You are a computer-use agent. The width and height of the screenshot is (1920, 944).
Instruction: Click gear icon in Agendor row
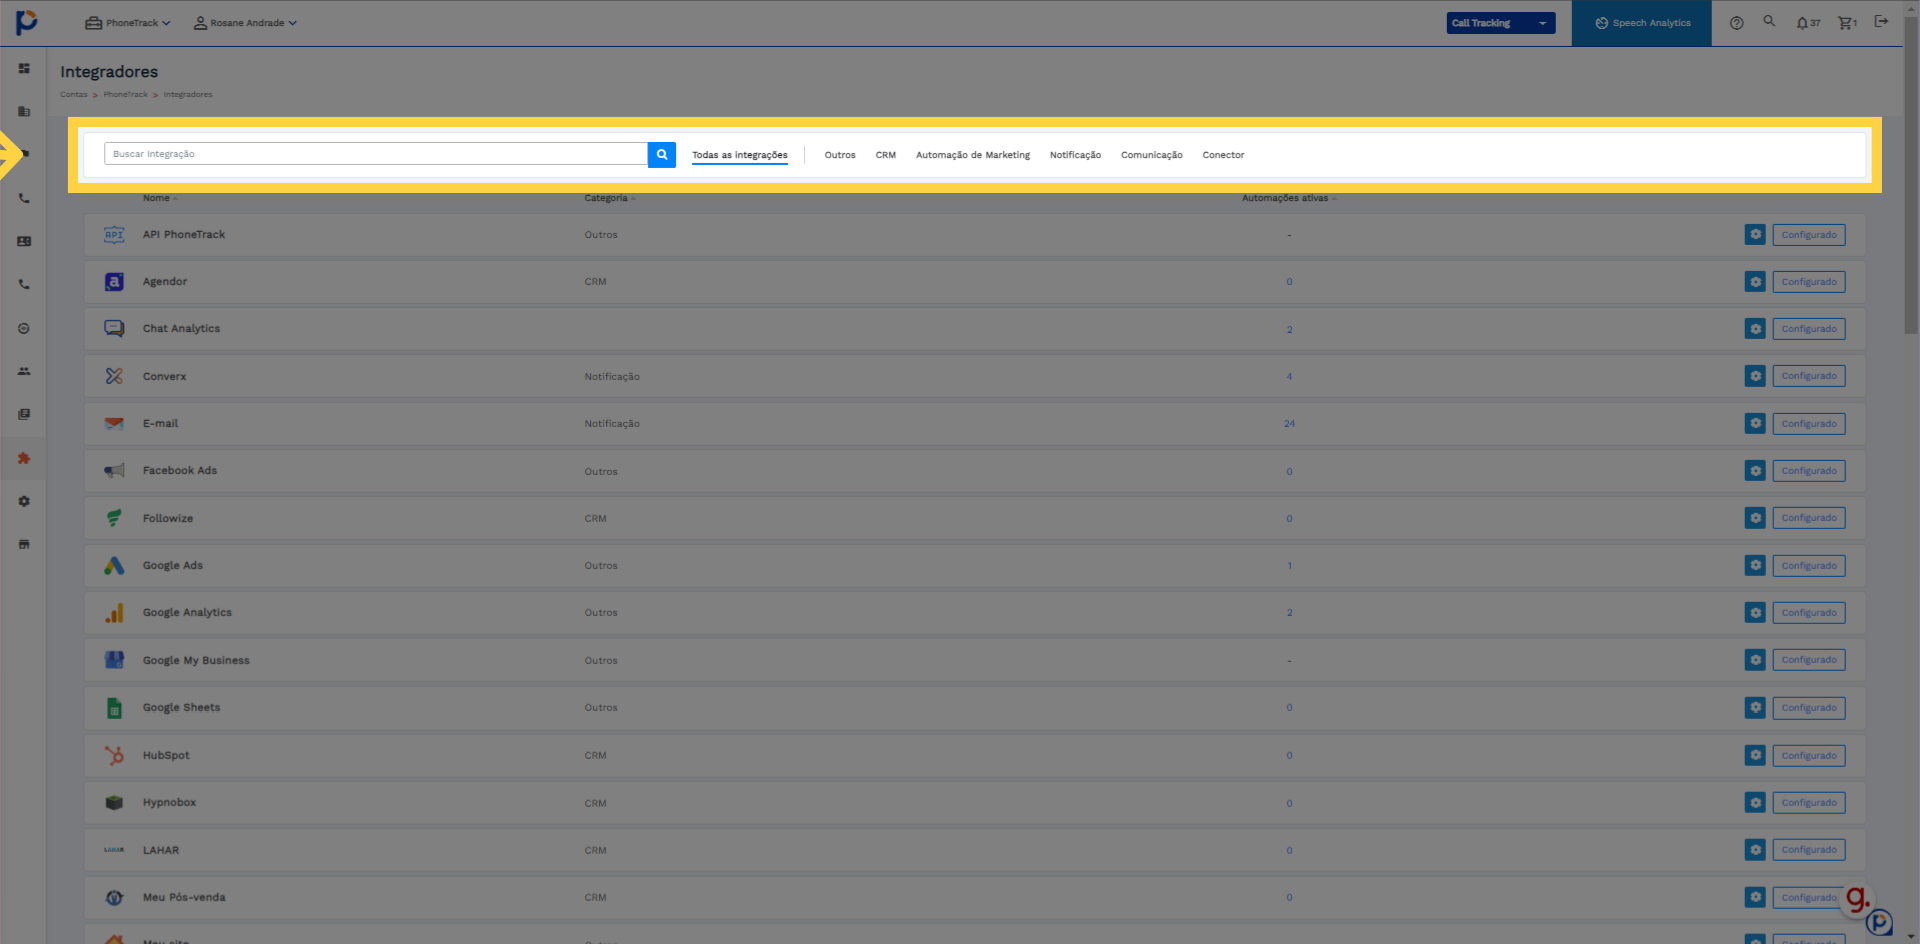click(1755, 282)
